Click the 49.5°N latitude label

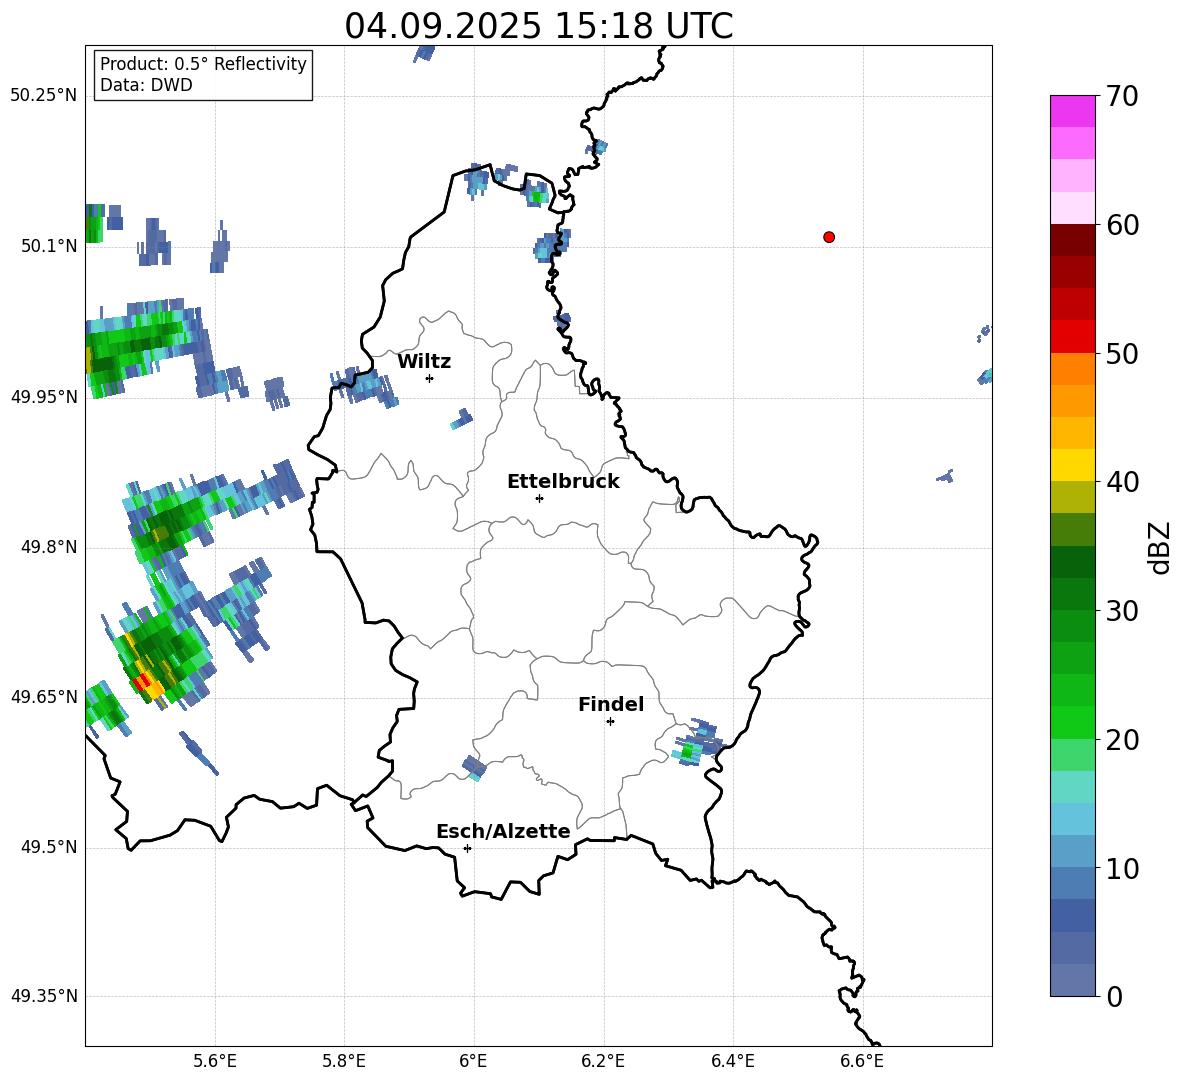click(x=49, y=847)
